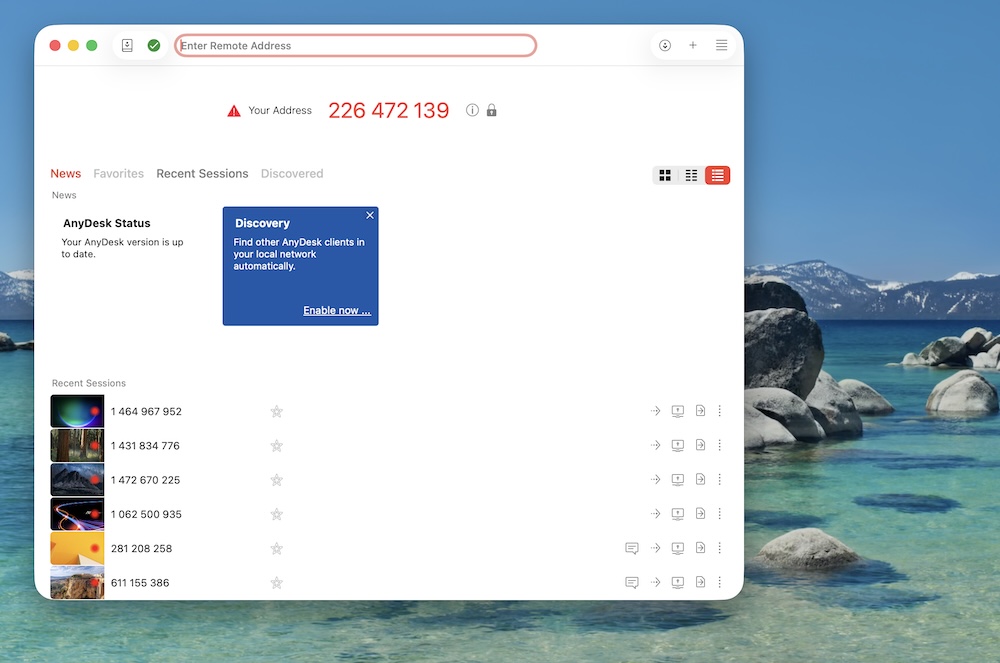Open more options for 1 472 670 225

coord(719,479)
